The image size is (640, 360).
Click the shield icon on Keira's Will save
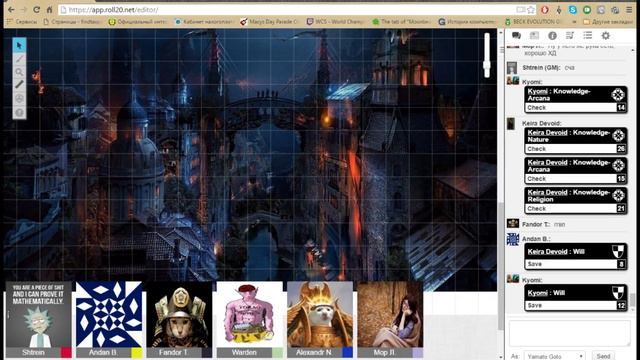point(618,251)
